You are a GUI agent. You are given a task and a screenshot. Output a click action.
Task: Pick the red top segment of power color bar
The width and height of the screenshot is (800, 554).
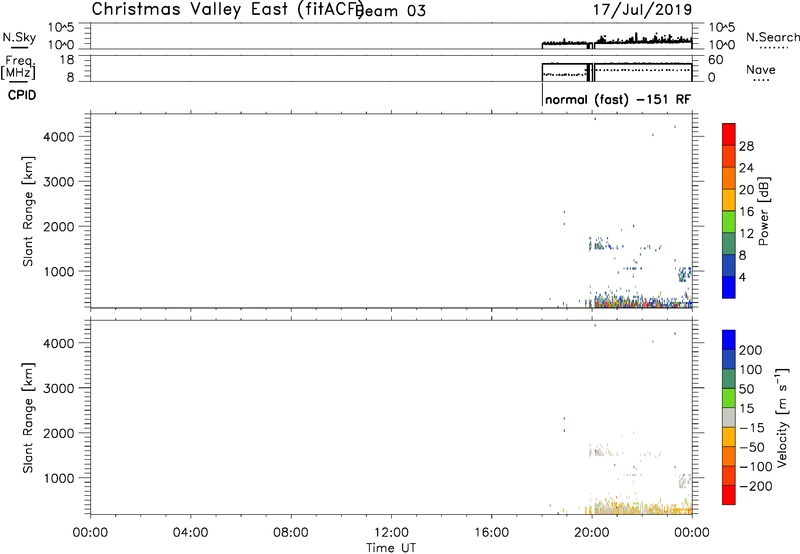[729, 135]
